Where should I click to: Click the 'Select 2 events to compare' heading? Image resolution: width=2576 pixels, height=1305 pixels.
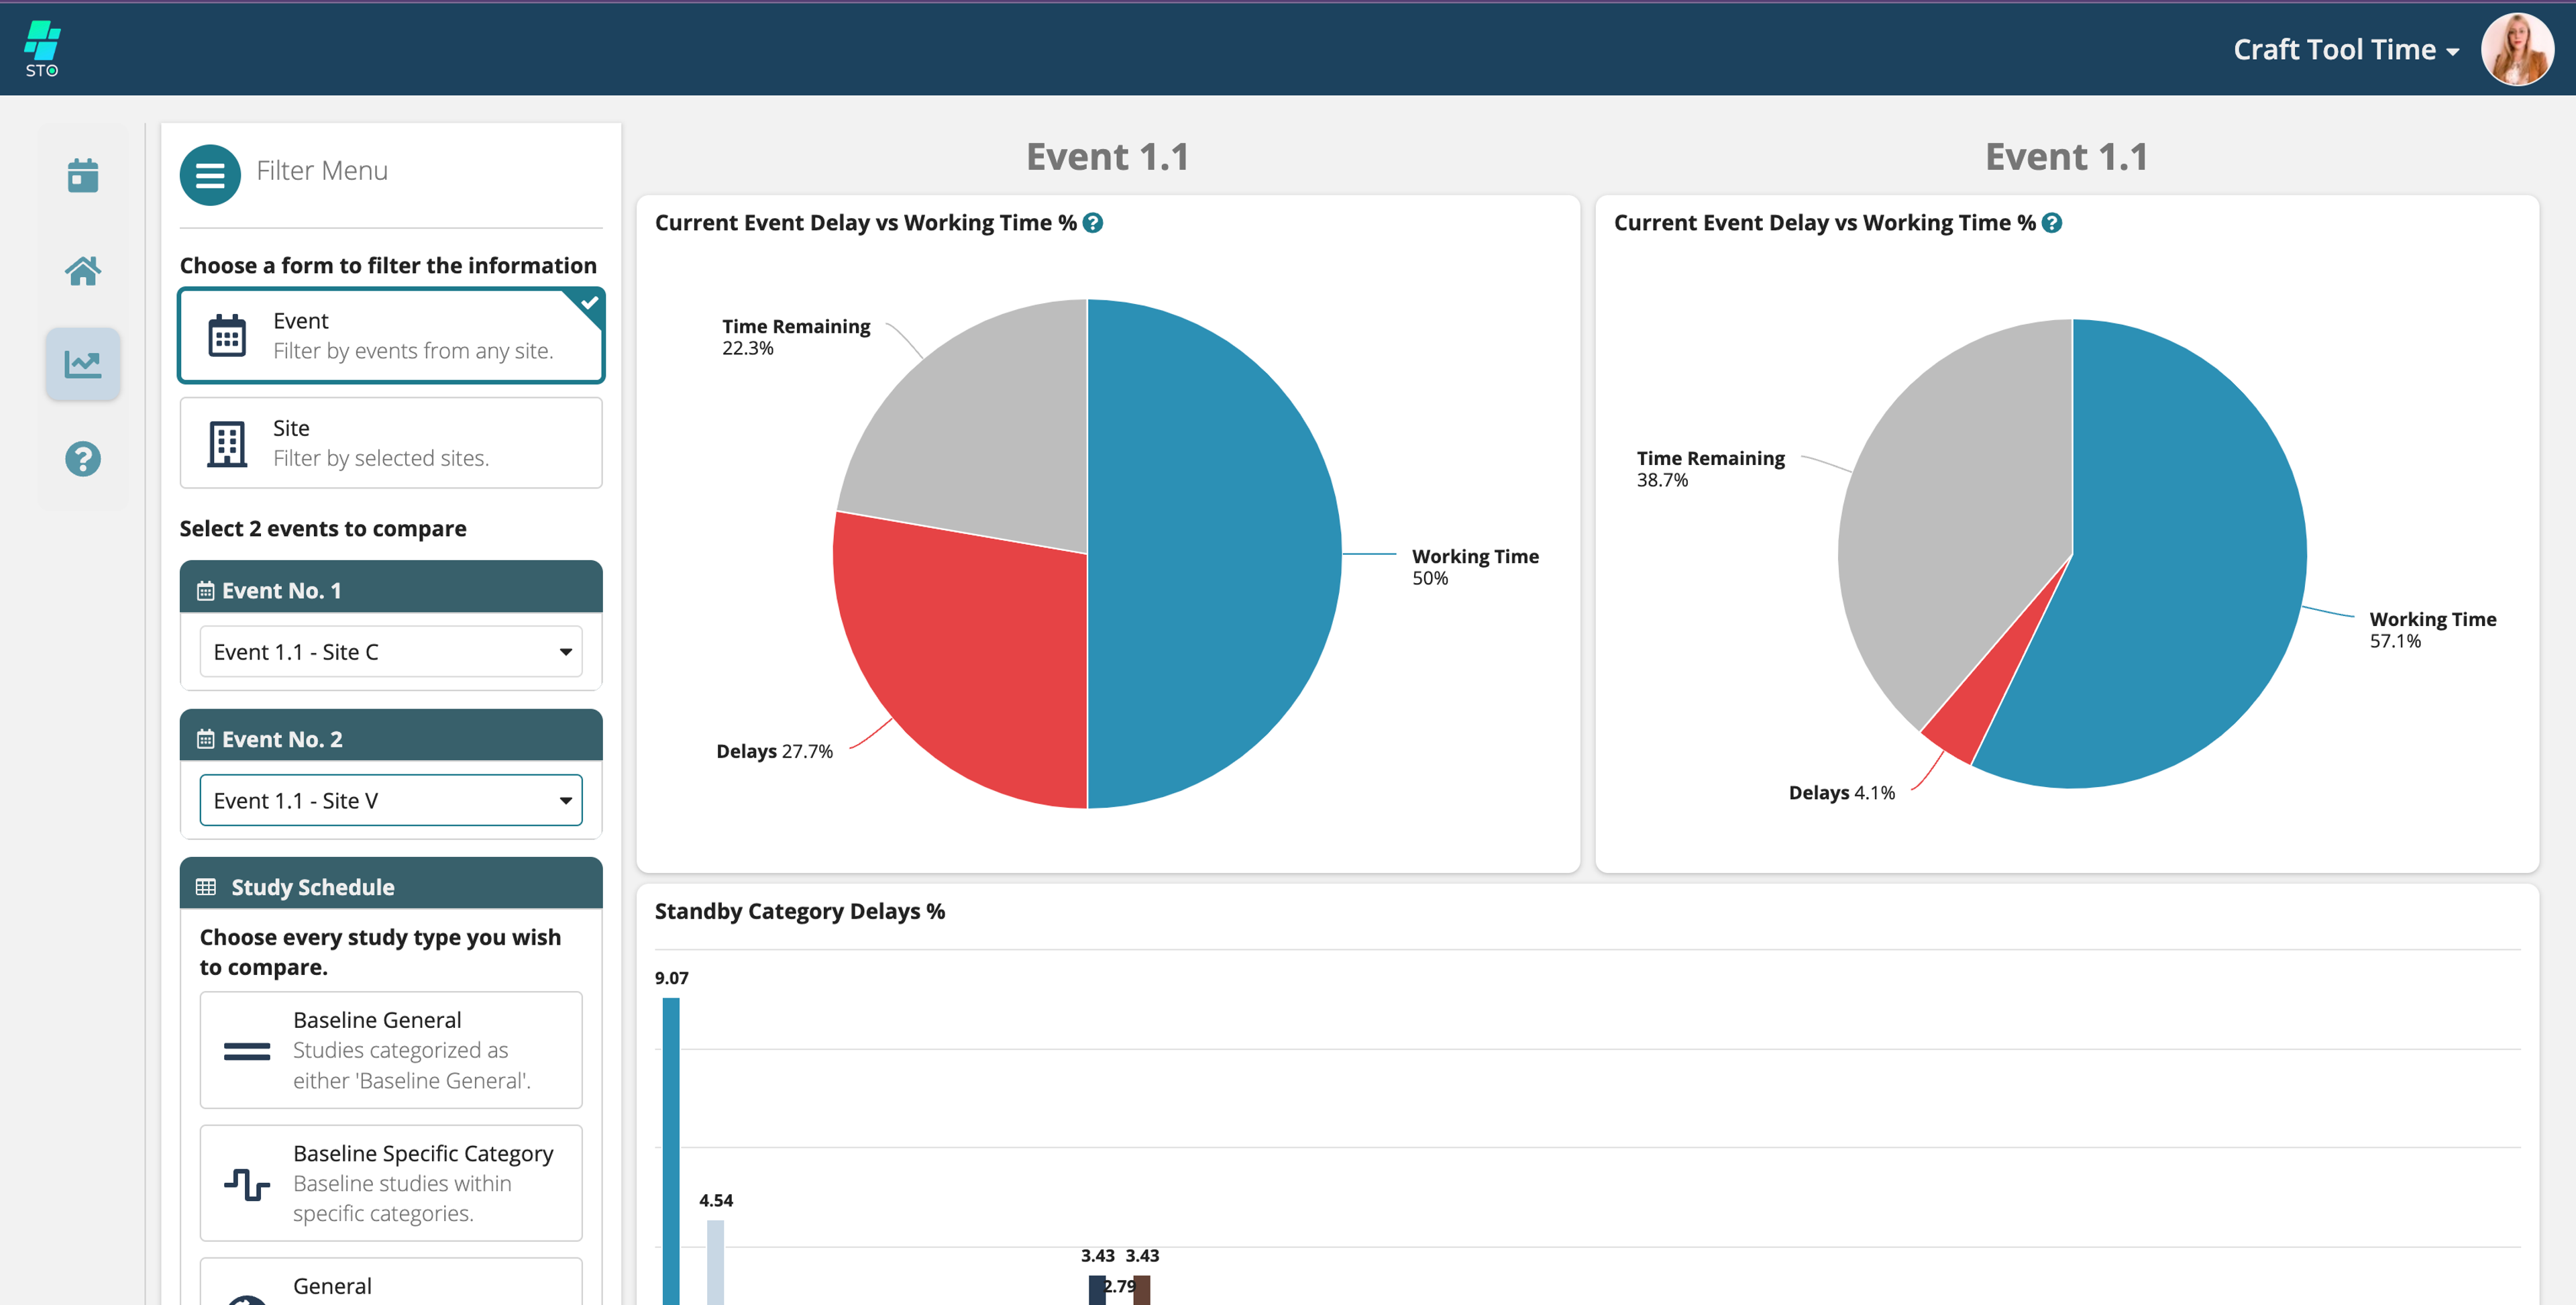323,528
